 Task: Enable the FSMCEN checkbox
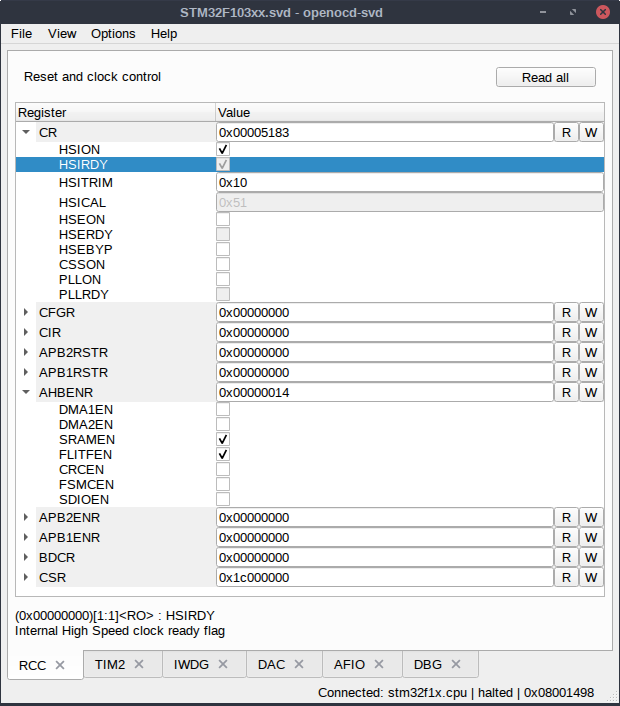[x=223, y=484]
